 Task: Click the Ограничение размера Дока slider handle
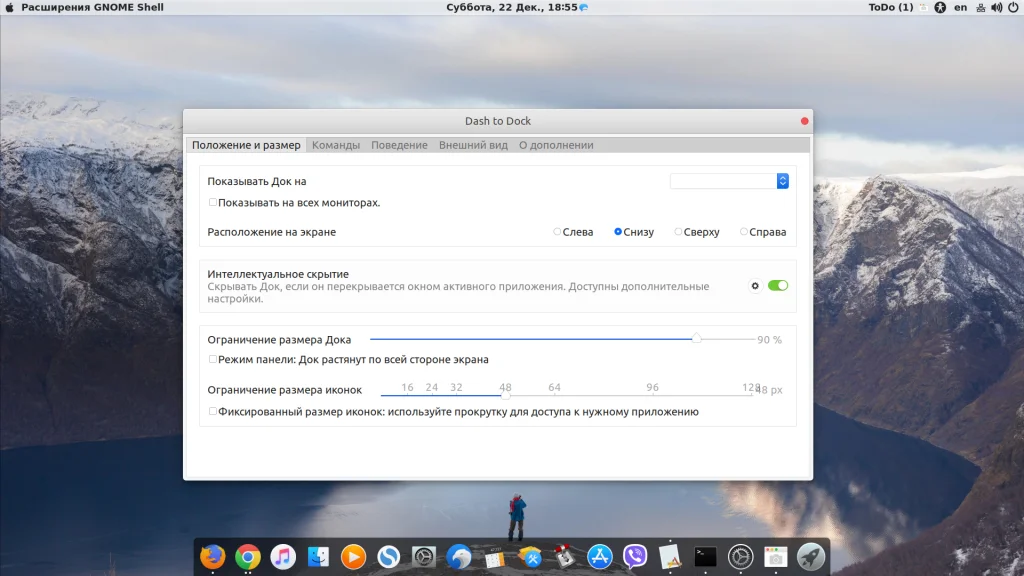pyautogui.click(x=696, y=338)
